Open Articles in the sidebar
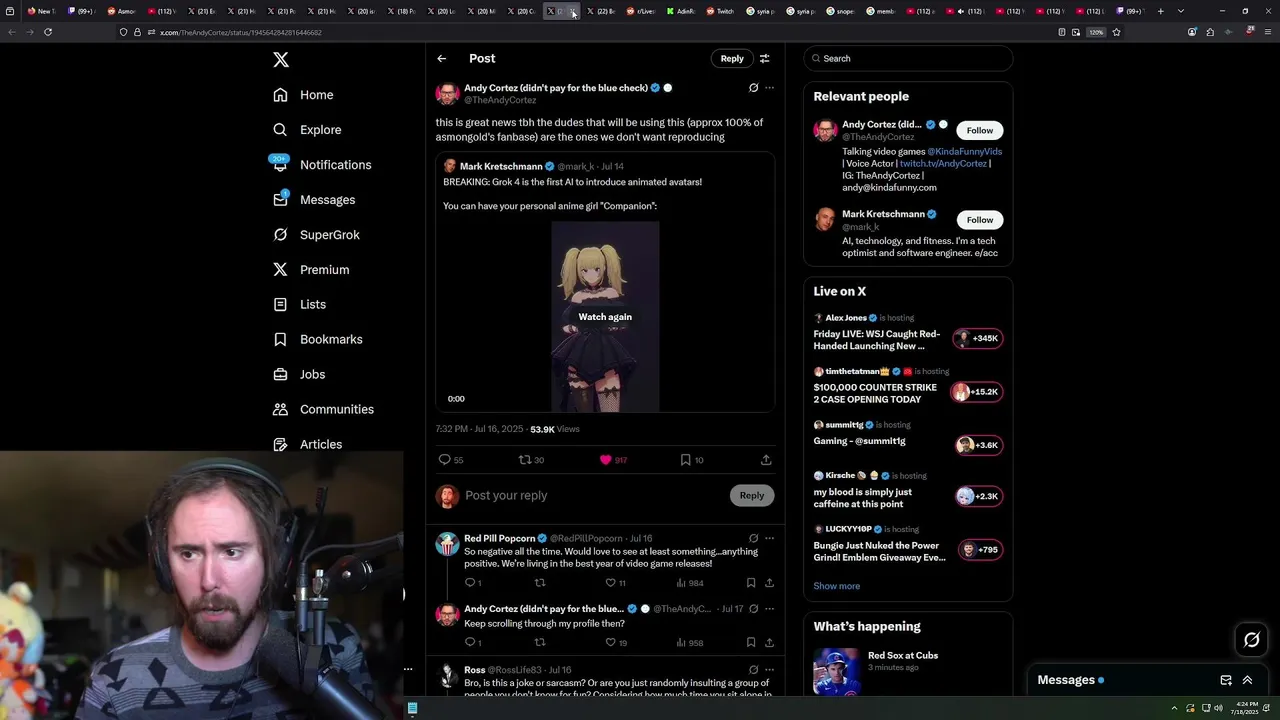The height and width of the screenshot is (720, 1280). [x=306, y=445]
